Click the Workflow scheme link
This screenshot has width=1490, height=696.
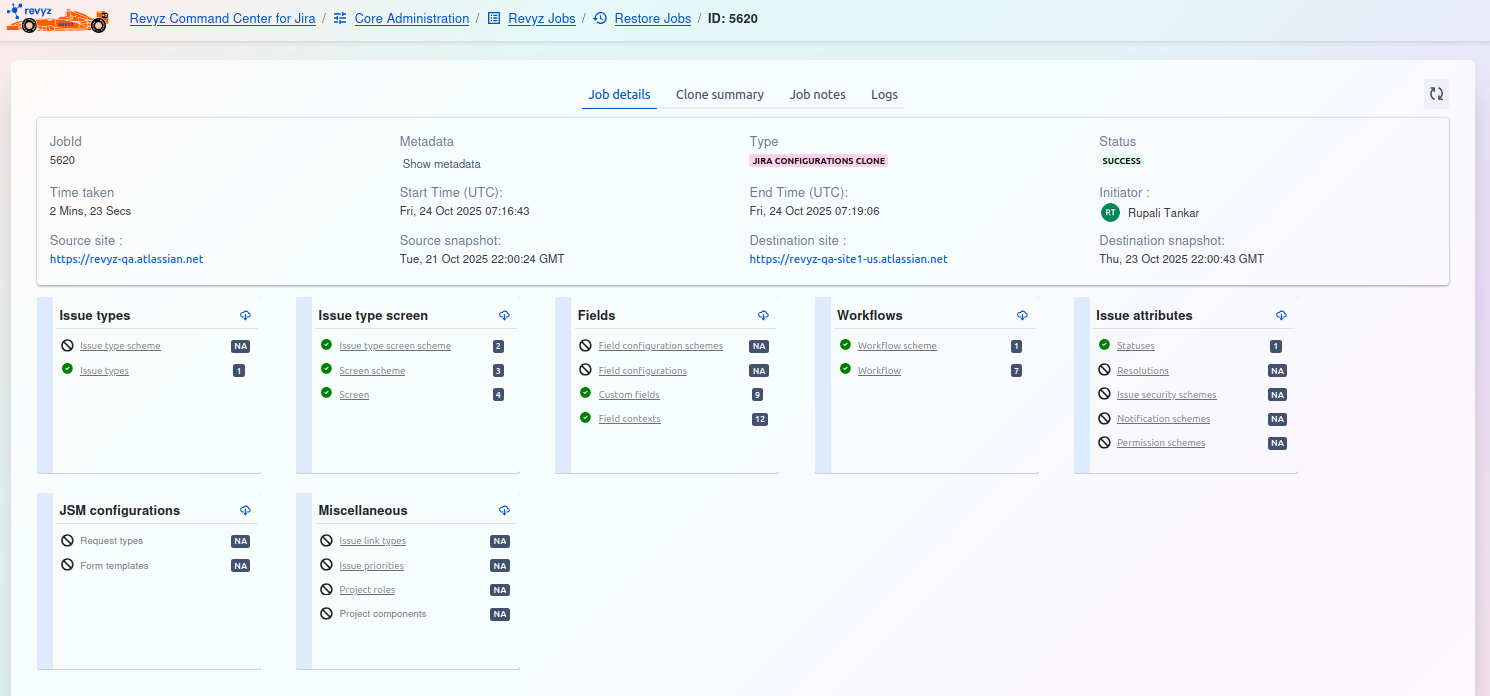point(897,346)
